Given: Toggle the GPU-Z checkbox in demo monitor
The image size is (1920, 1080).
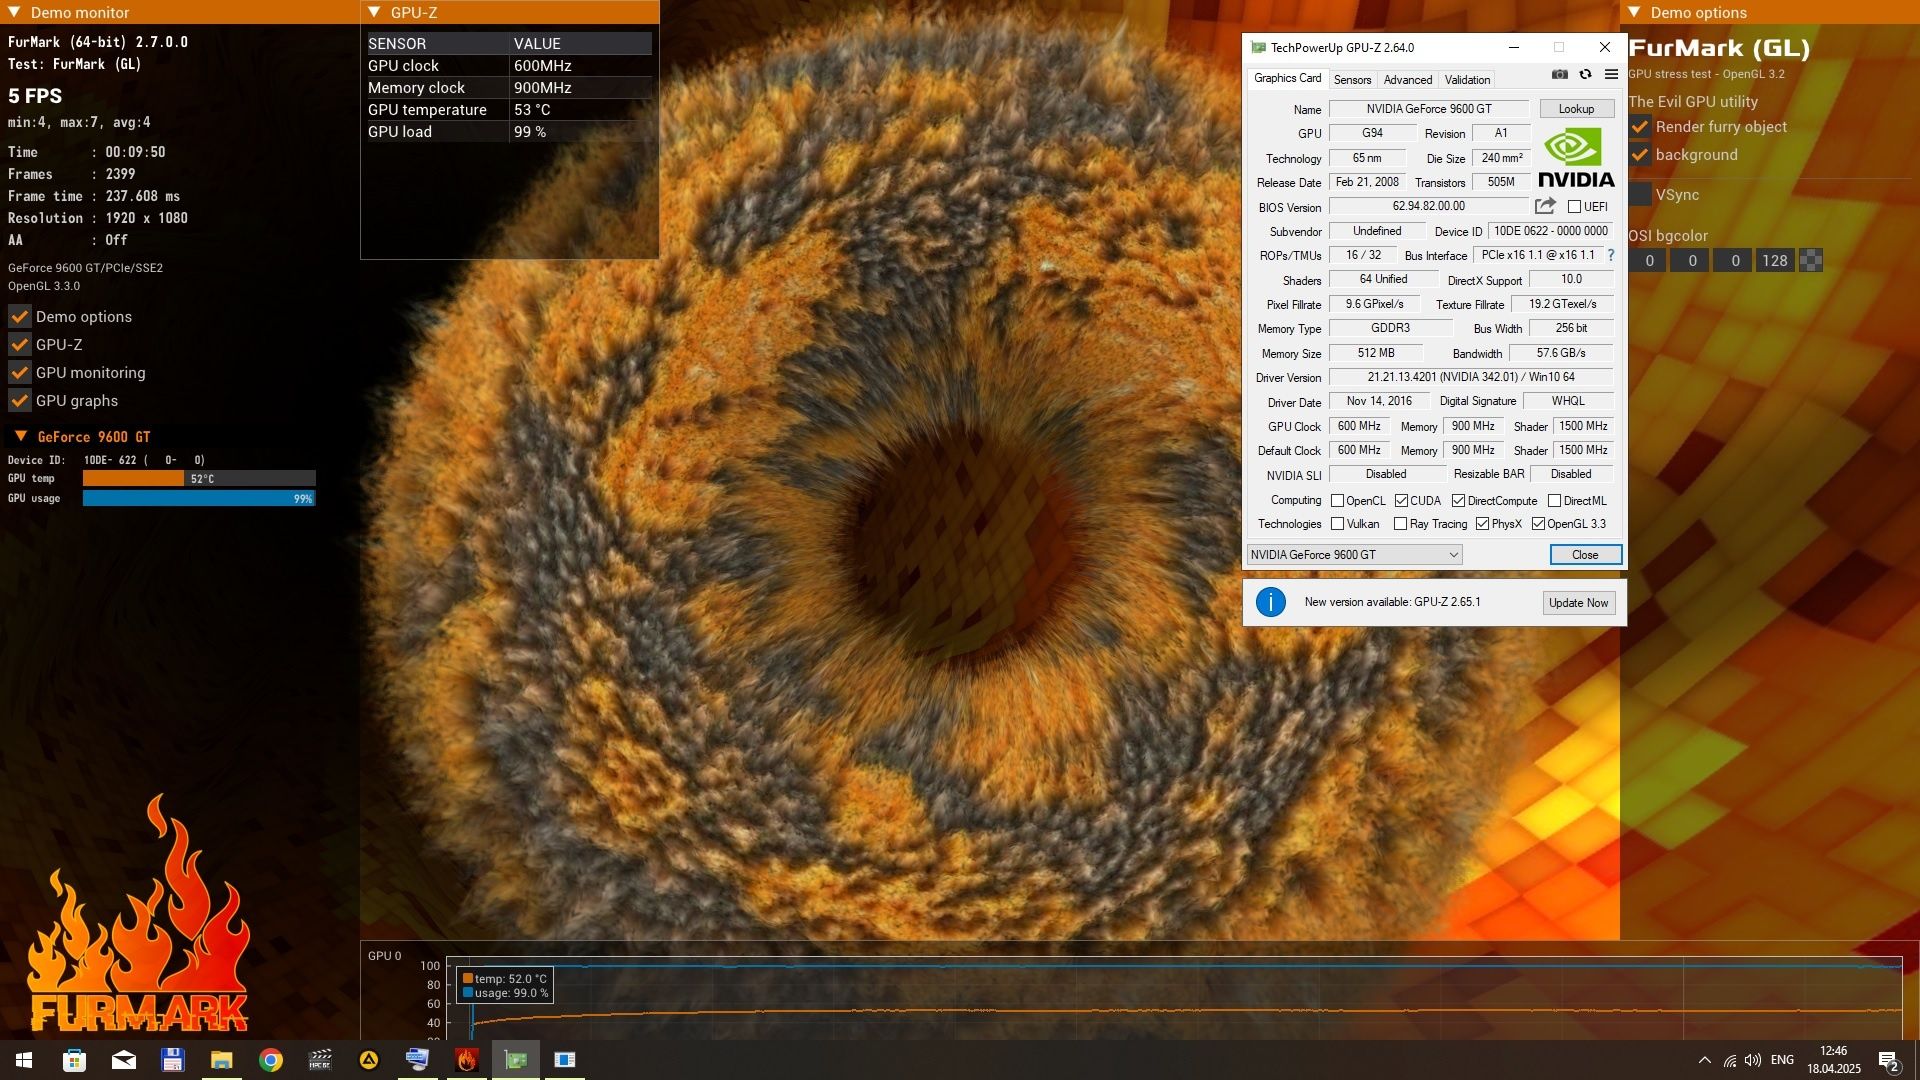Looking at the screenshot, I should [19, 345].
